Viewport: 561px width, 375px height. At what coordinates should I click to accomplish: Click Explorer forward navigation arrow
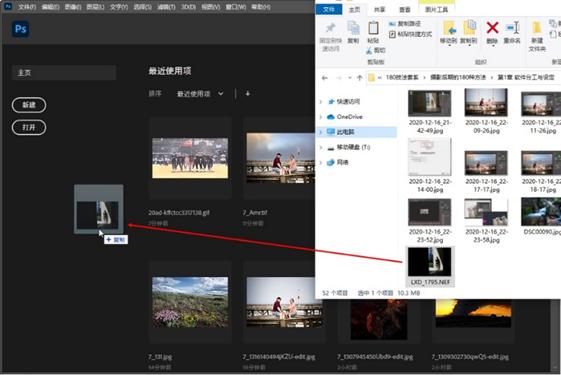click(338, 78)
